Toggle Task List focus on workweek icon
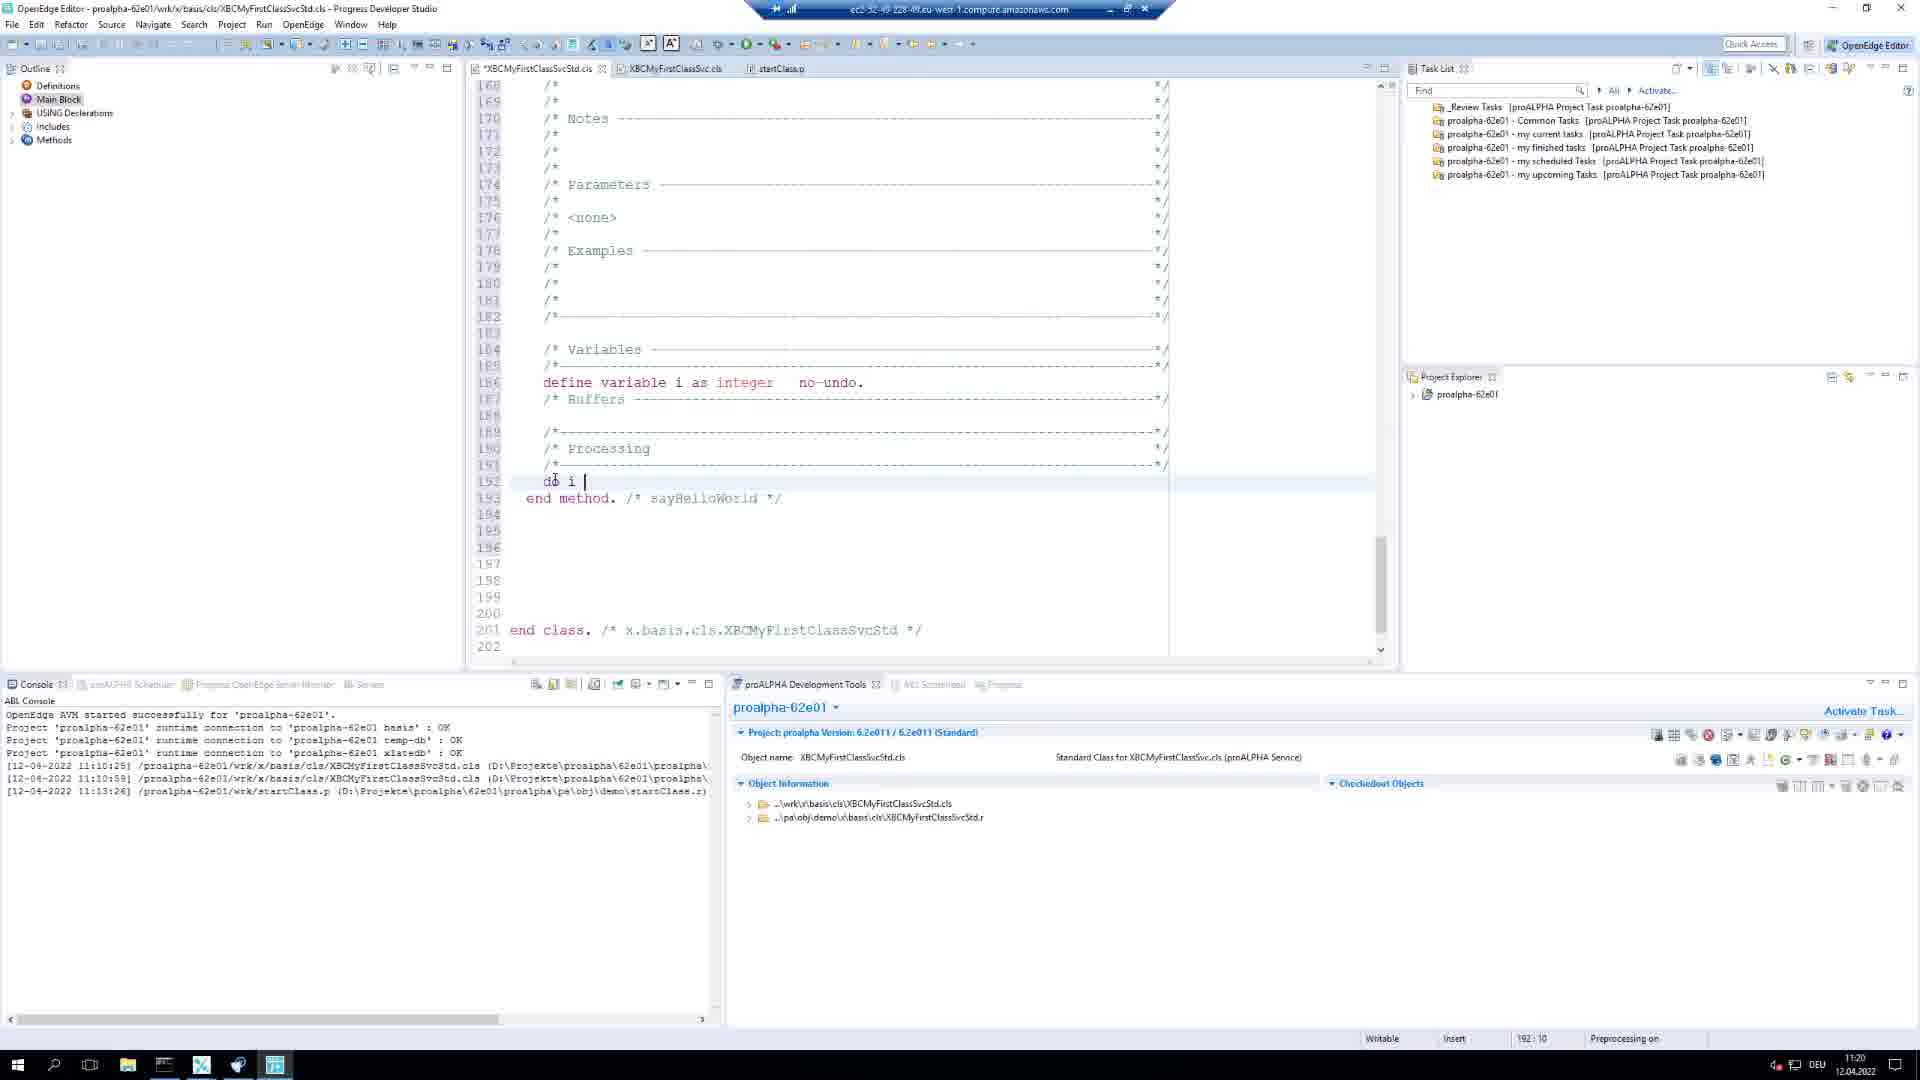The width and height of the screenshot is (1920, 1080). [x=1751, y=69]
